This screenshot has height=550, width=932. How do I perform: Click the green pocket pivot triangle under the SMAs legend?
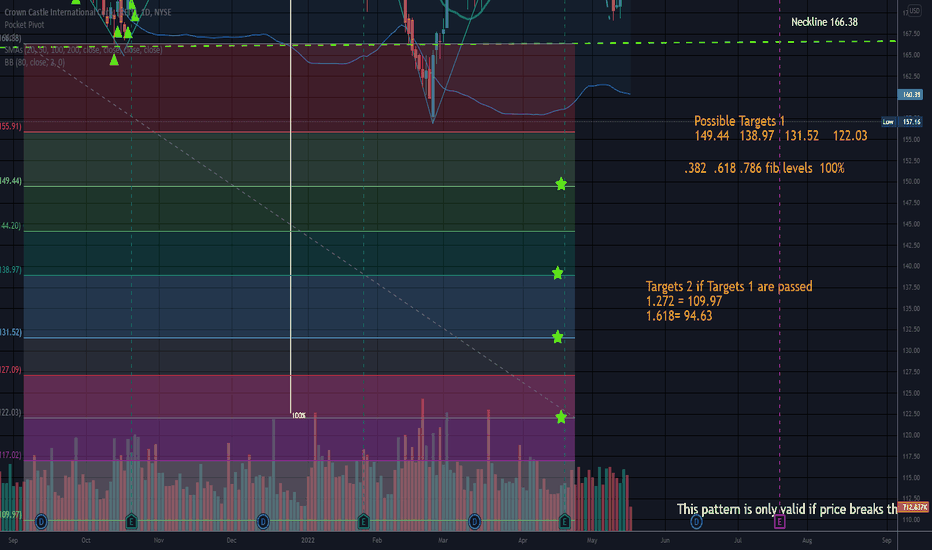point(114,60)
